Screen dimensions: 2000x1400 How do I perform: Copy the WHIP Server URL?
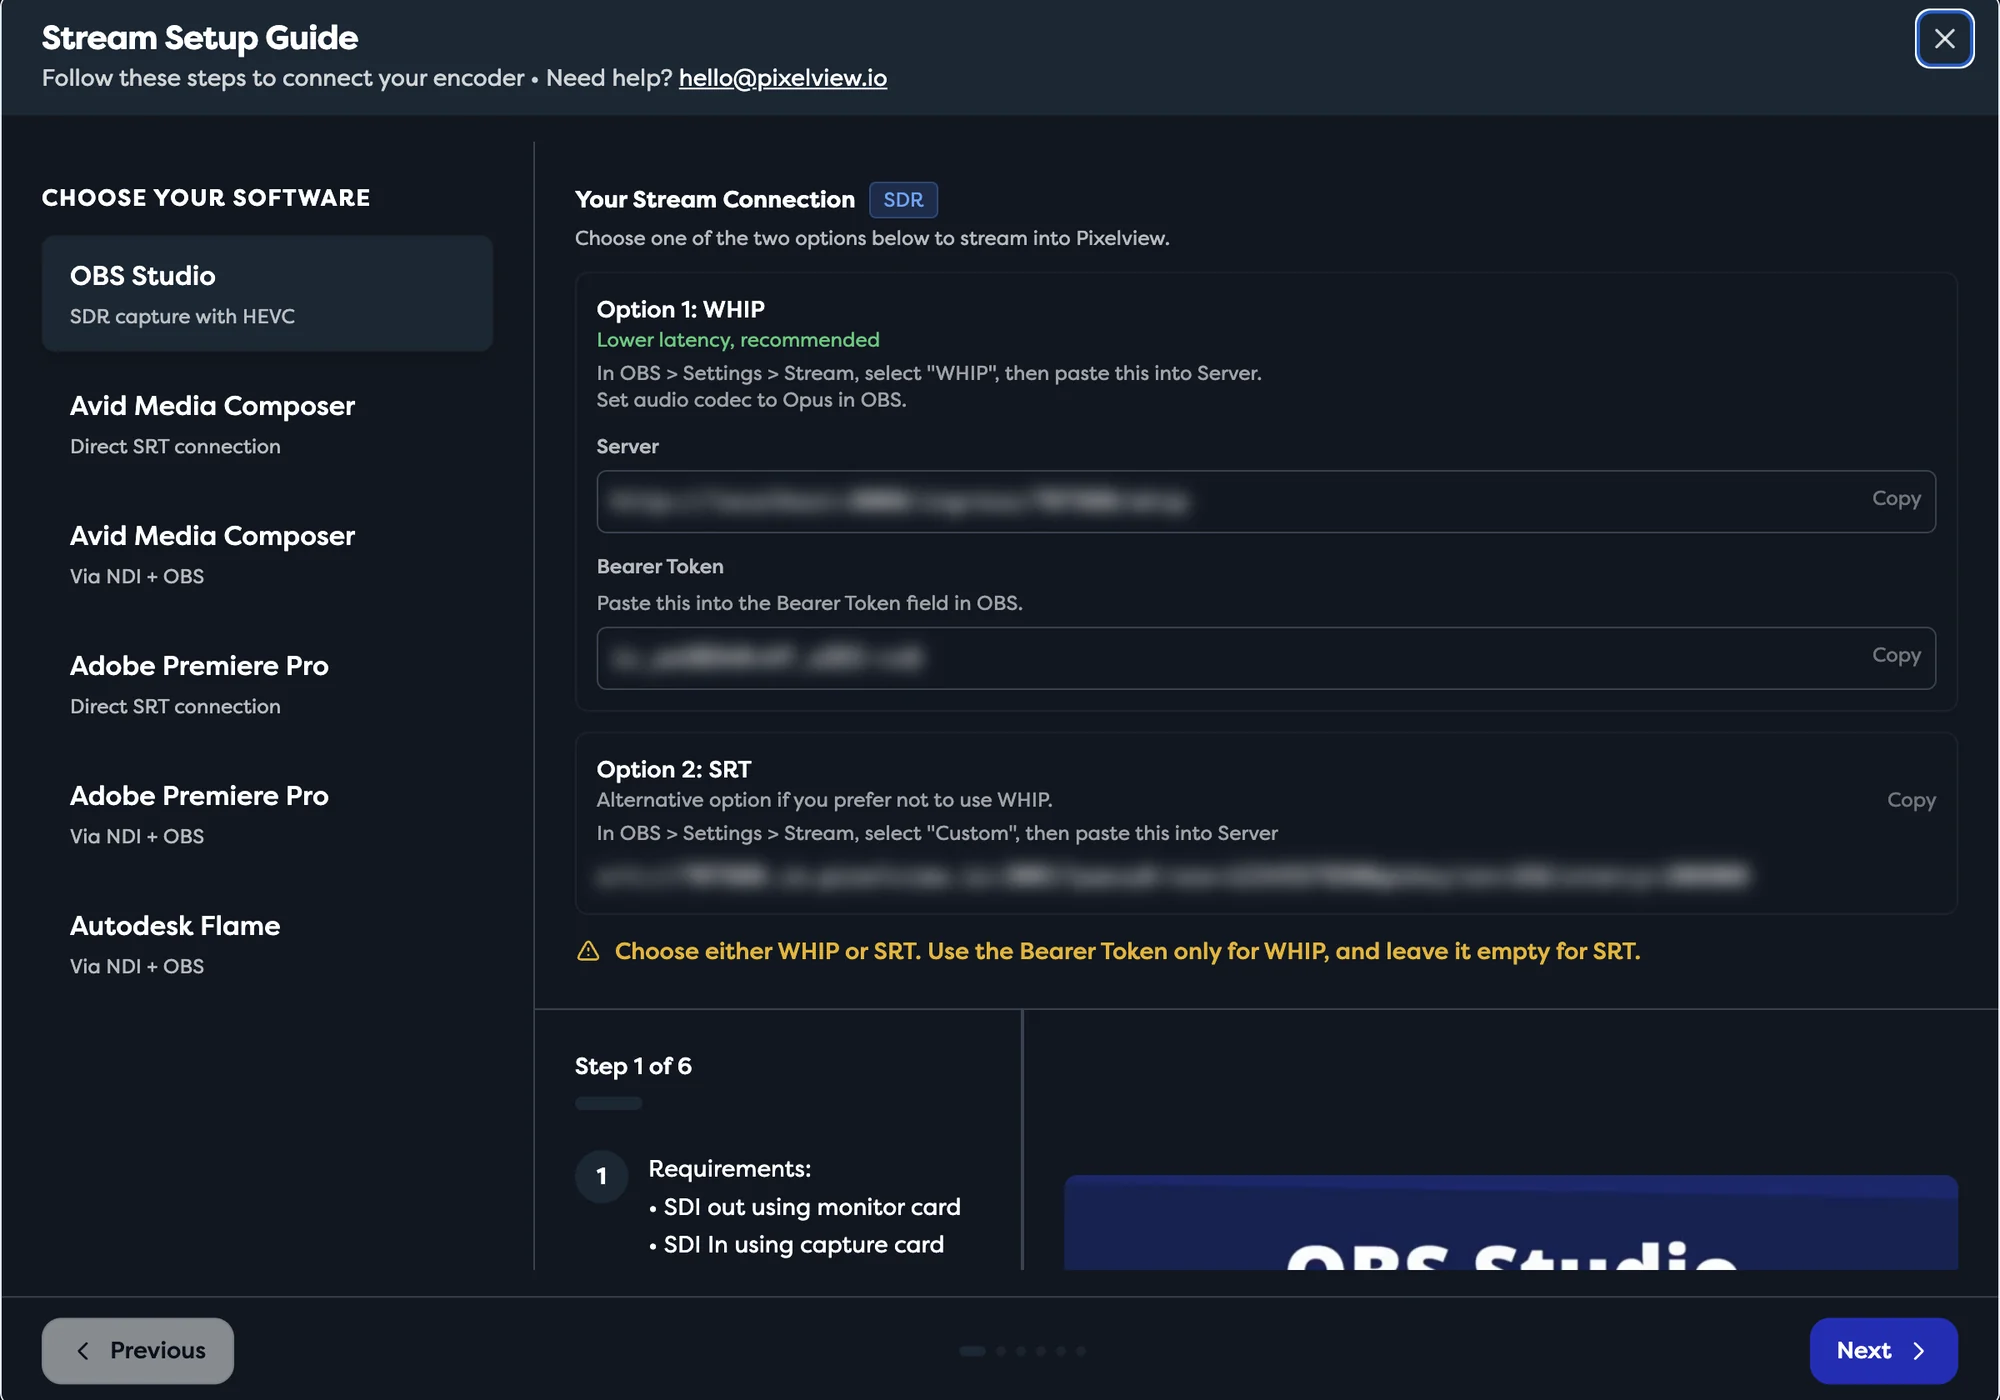pos(1896,498)
